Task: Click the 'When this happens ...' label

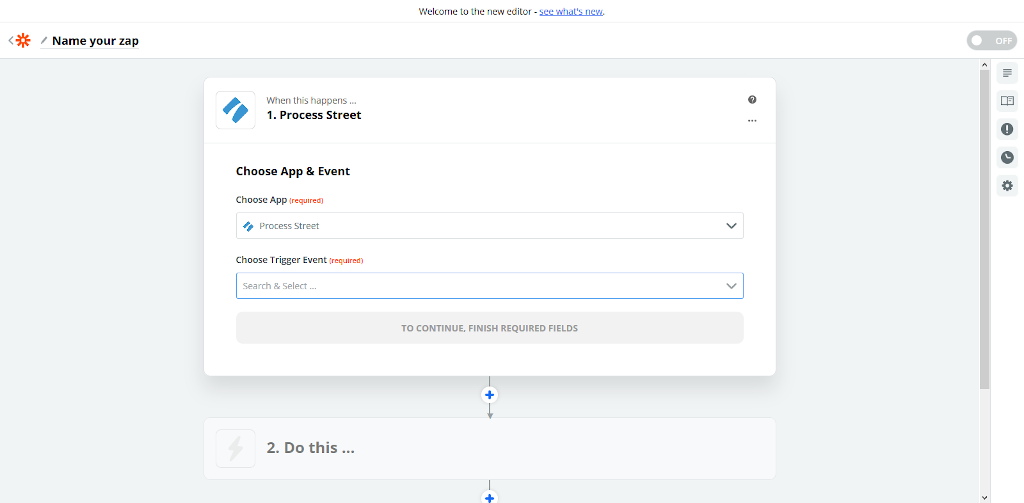Action: tap(312, 101)
